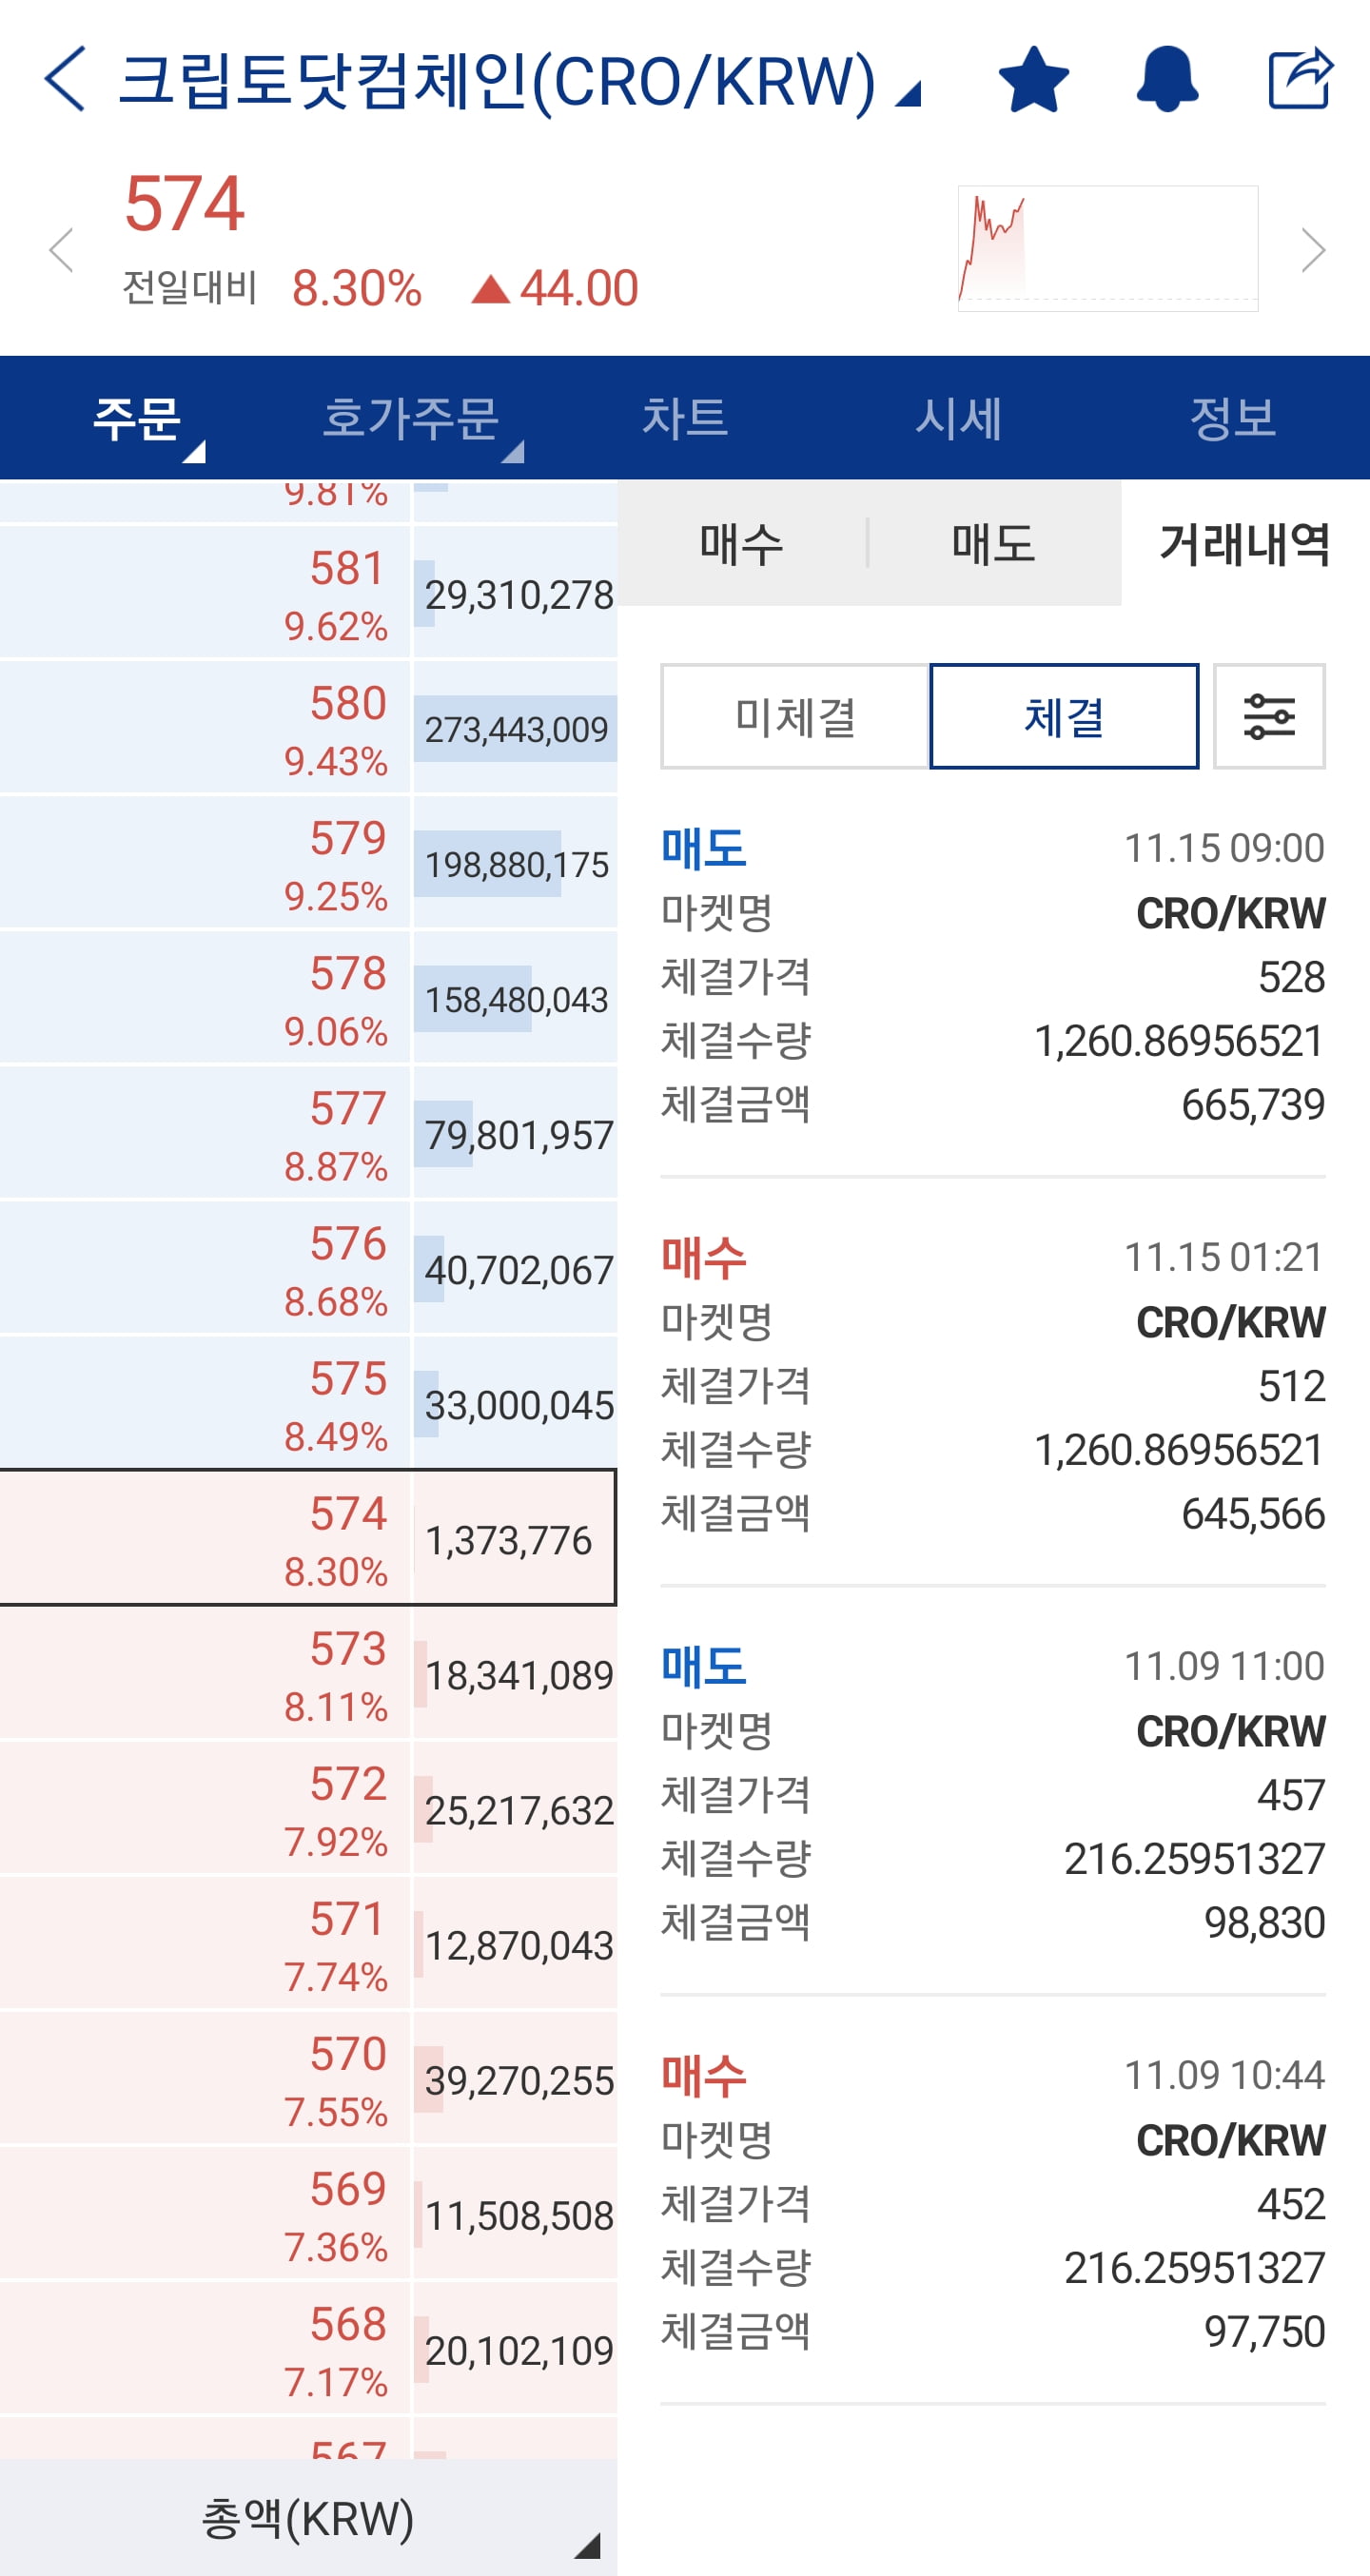The height and width of the screenshot is (2576, 1370).
Task: Open the 11.09 11:00 매도 trade record
Action: pos(993,1794)
